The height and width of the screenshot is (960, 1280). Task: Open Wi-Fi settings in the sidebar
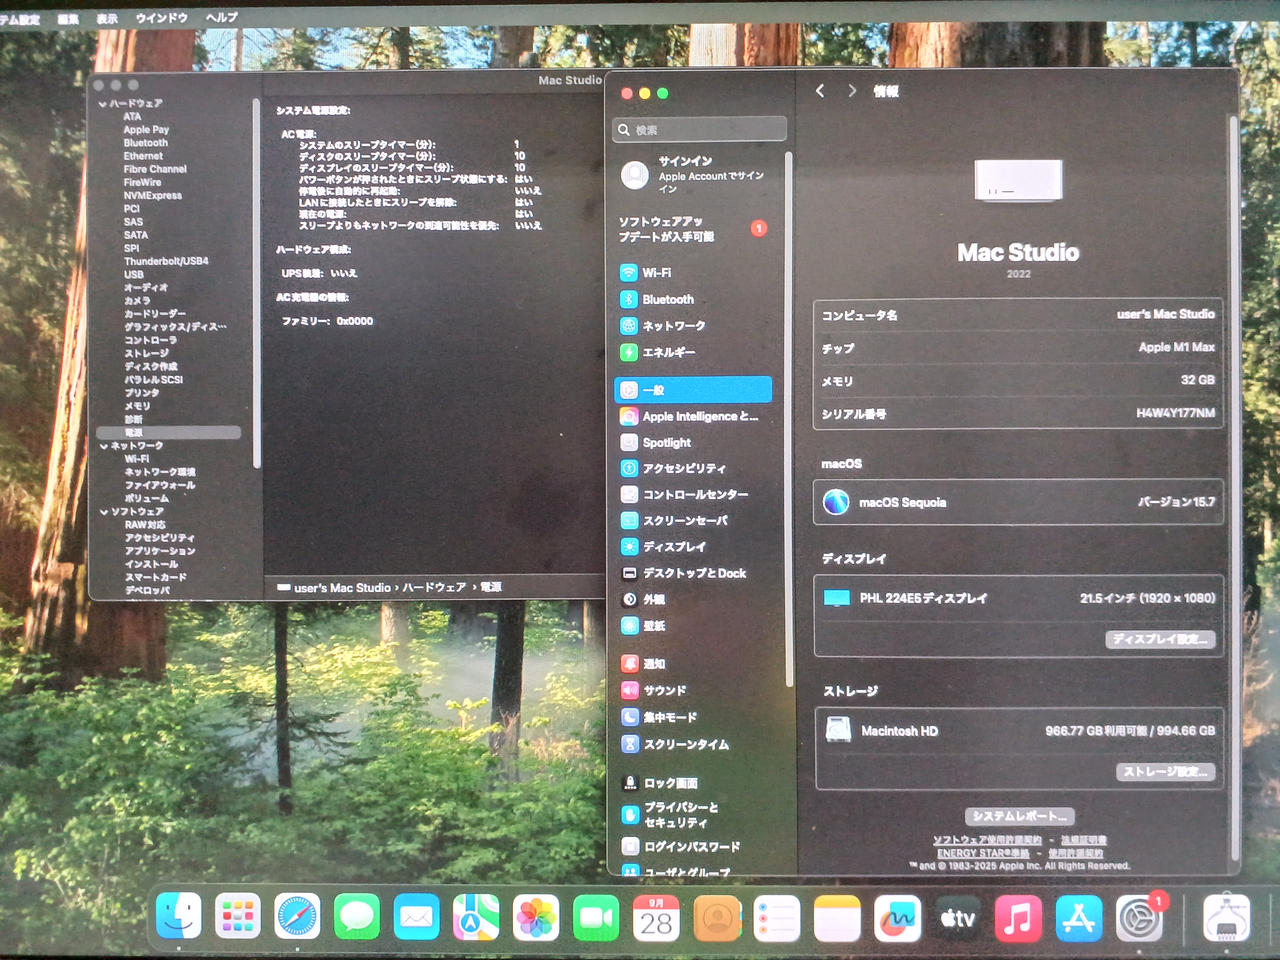pyautogui.click(x=656, y=273)
